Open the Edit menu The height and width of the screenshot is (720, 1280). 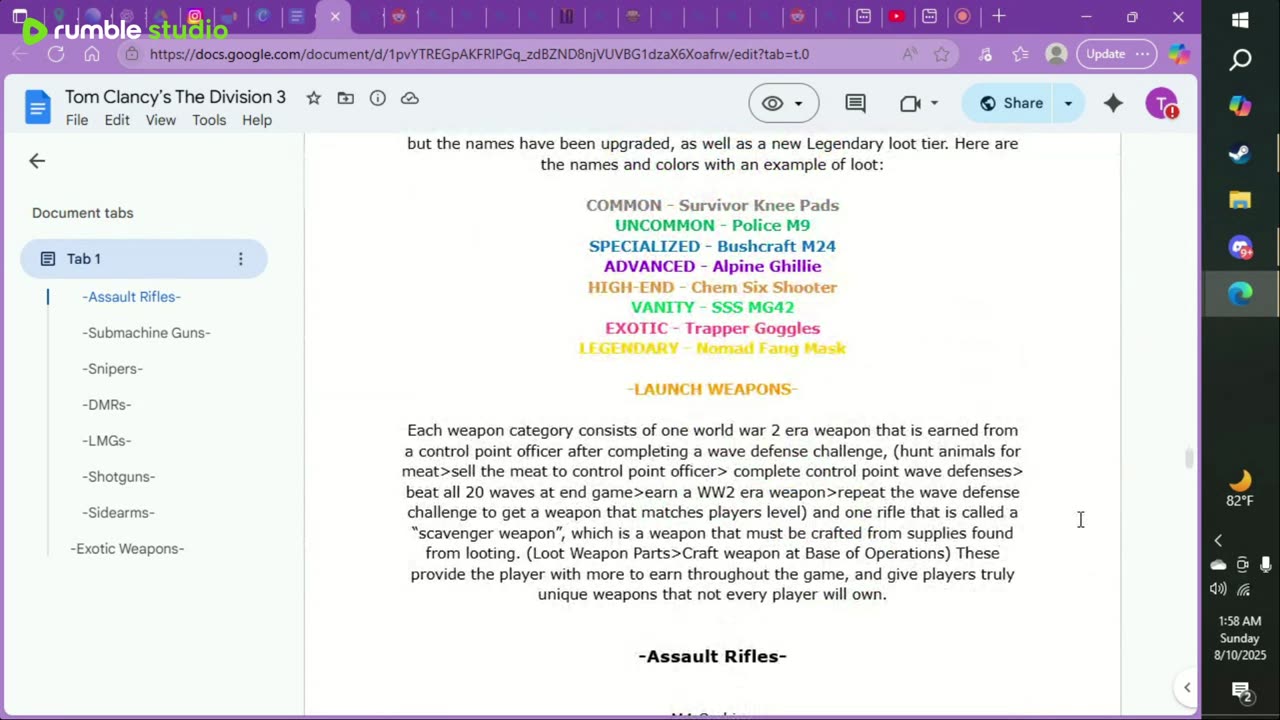click(x=117, y=120)
